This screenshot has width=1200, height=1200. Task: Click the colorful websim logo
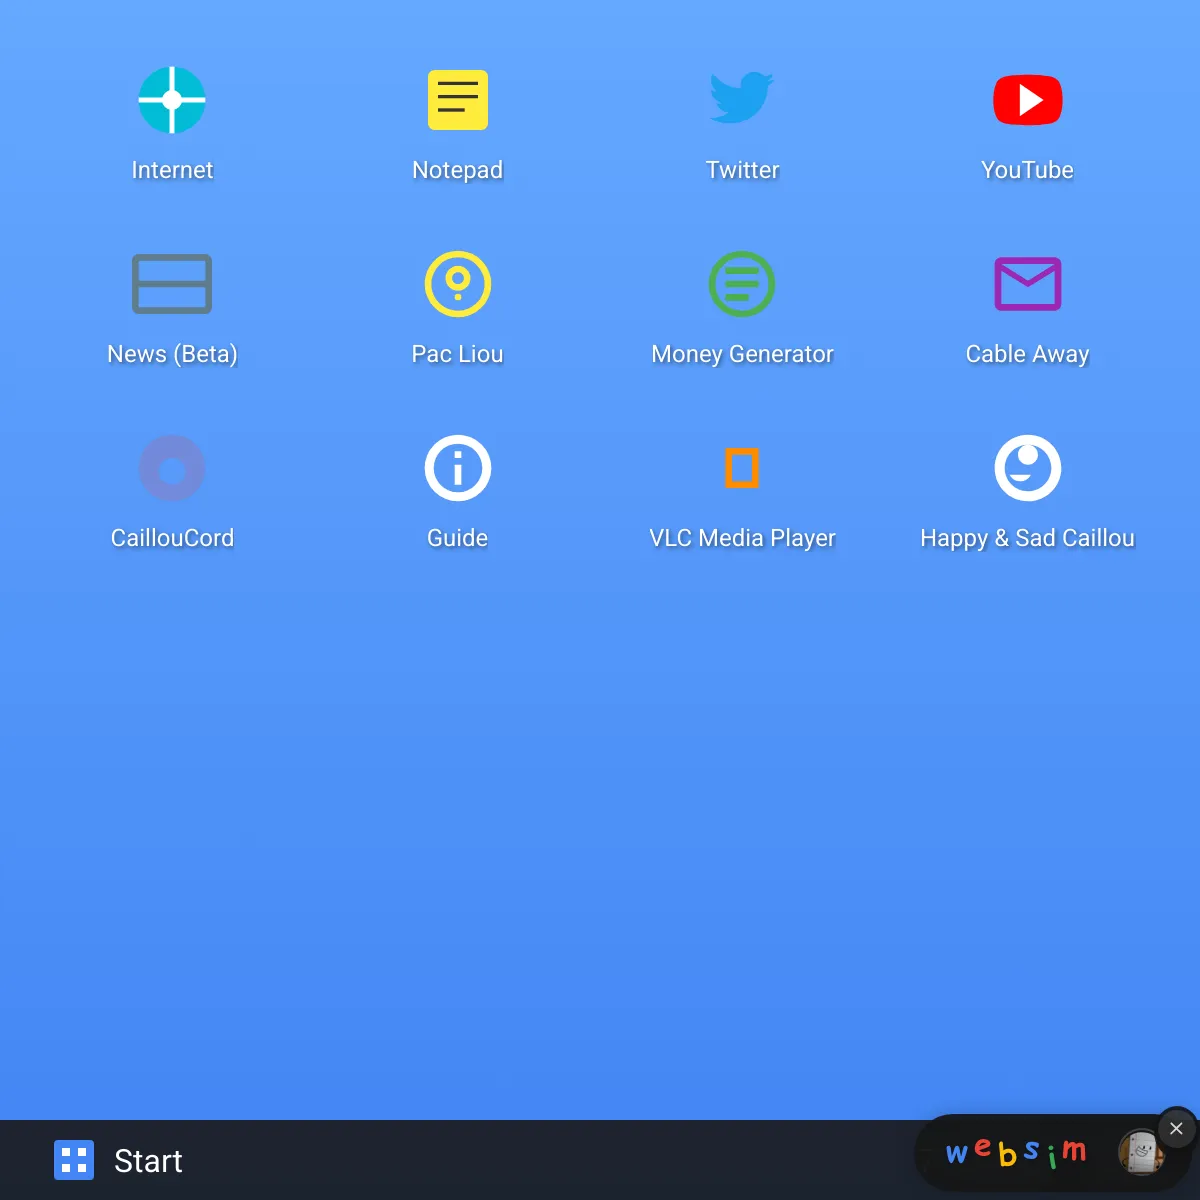click(x=1015, y=1153)
